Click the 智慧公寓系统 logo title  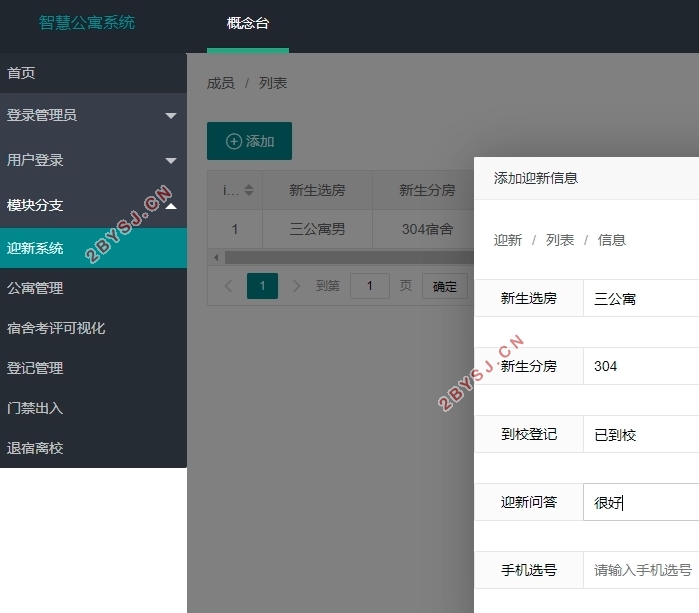click(x=86, y=22)
